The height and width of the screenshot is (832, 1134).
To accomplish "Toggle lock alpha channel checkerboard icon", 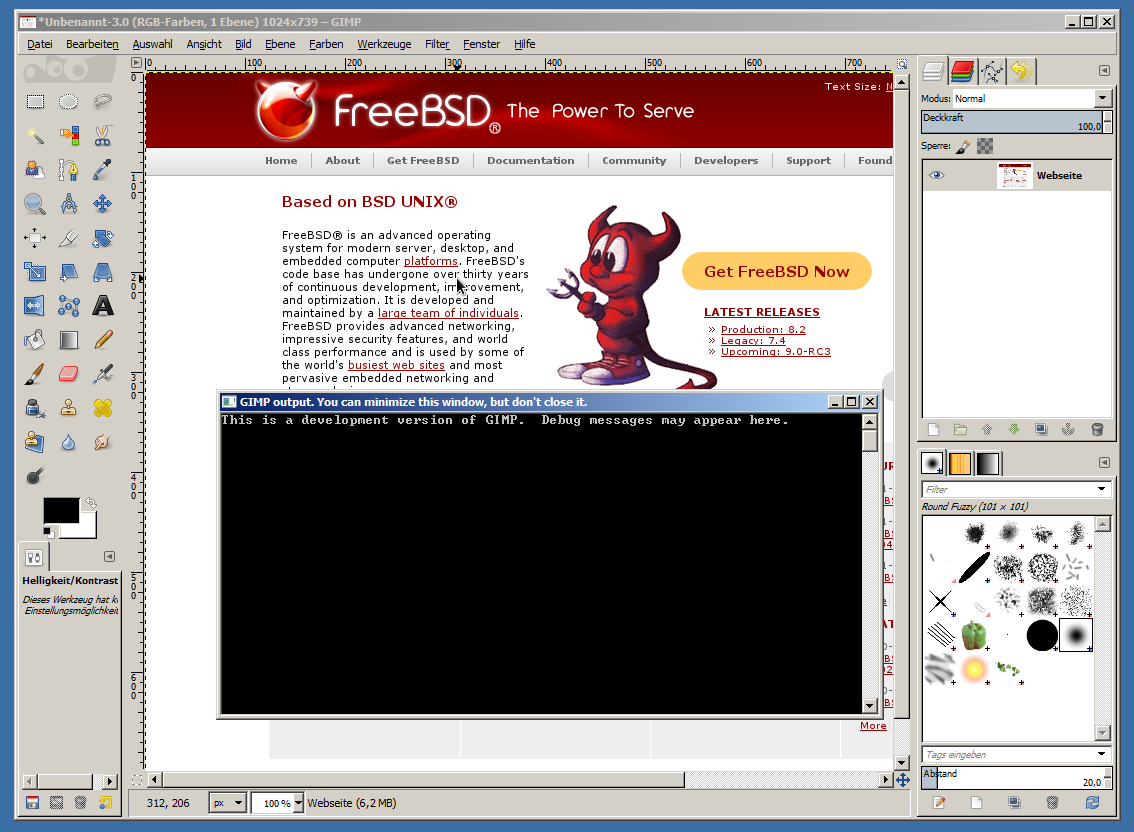I will 985,146.
